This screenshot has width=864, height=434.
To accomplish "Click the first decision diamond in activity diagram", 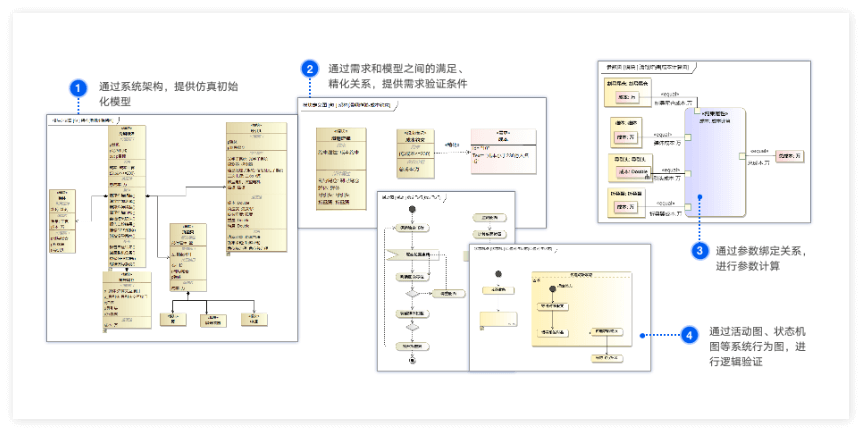I will tap(410, 292).
